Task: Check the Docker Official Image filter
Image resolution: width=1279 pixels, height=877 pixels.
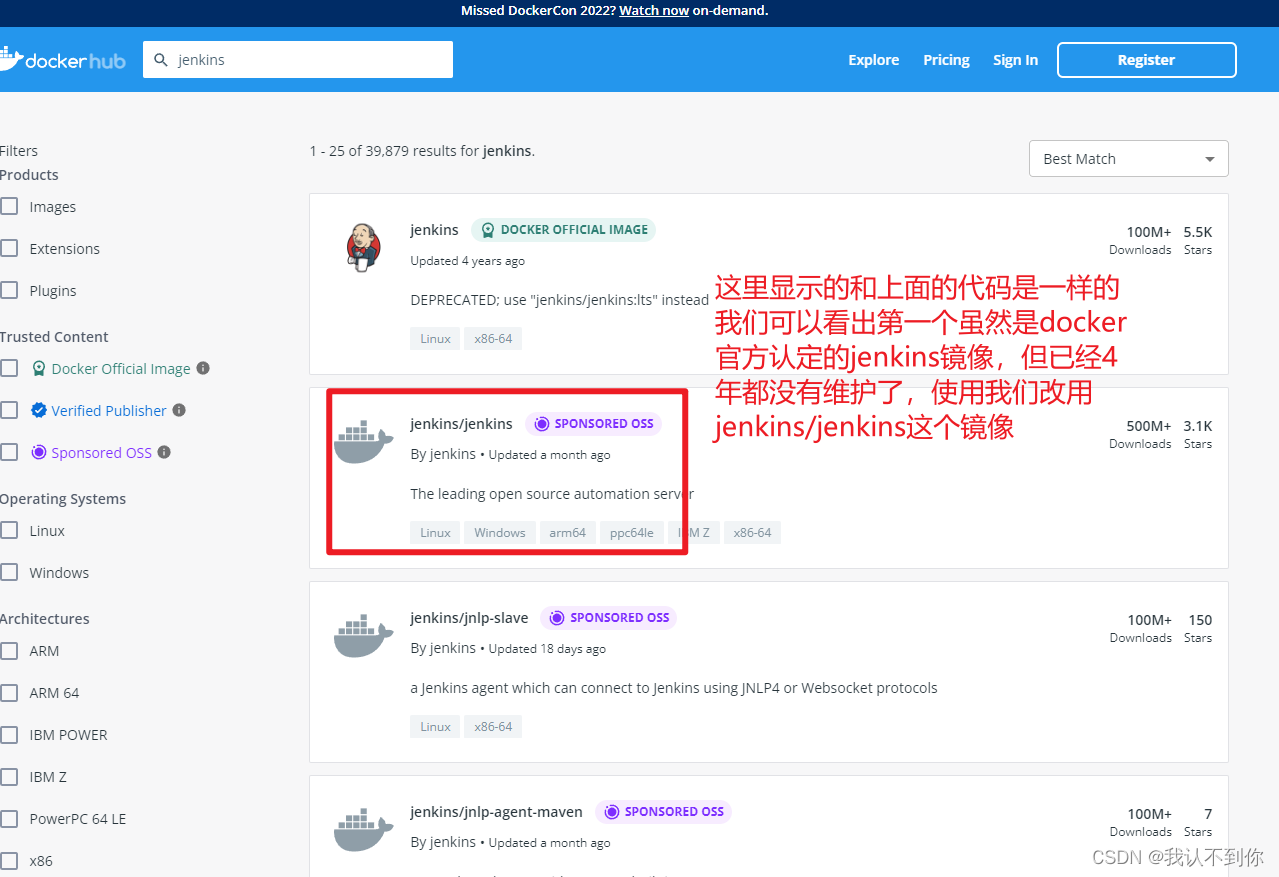Action: tap(9, 368)
